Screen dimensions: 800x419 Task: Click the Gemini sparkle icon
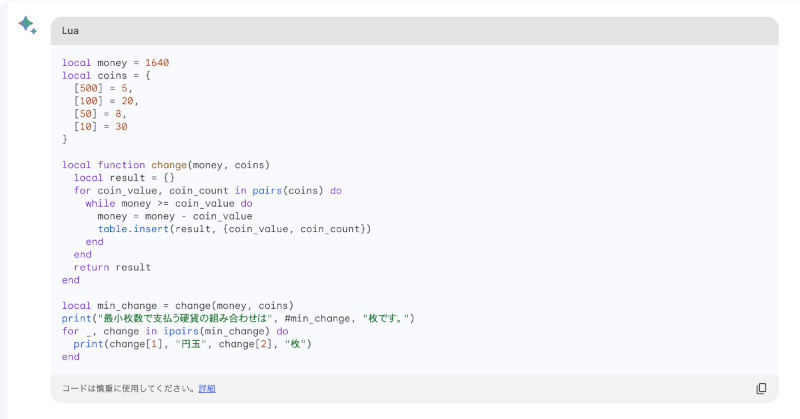pos(27,25)
